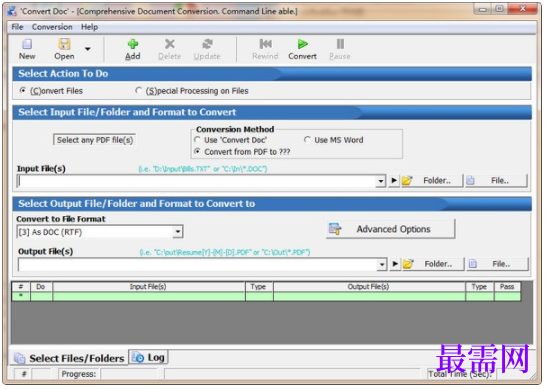The image size is (548, 390).
Task: Expand the Open button dropdown arrow
Action: coord(88,49)
